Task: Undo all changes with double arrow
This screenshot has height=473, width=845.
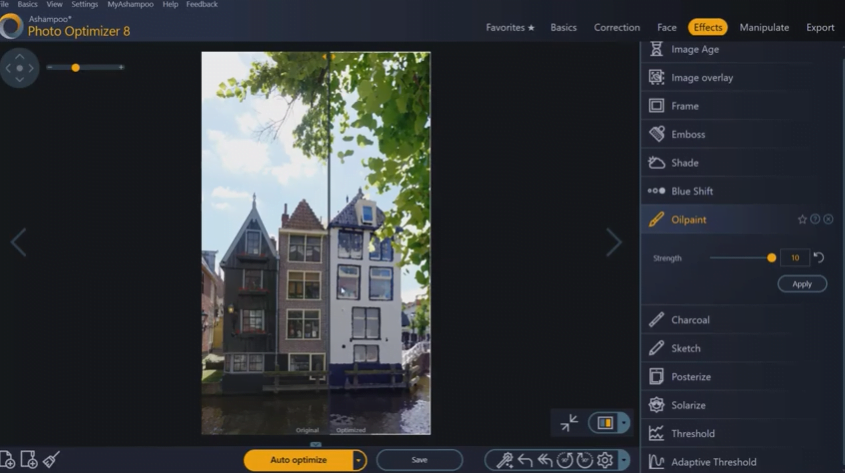Action: (x=545, y=460)
